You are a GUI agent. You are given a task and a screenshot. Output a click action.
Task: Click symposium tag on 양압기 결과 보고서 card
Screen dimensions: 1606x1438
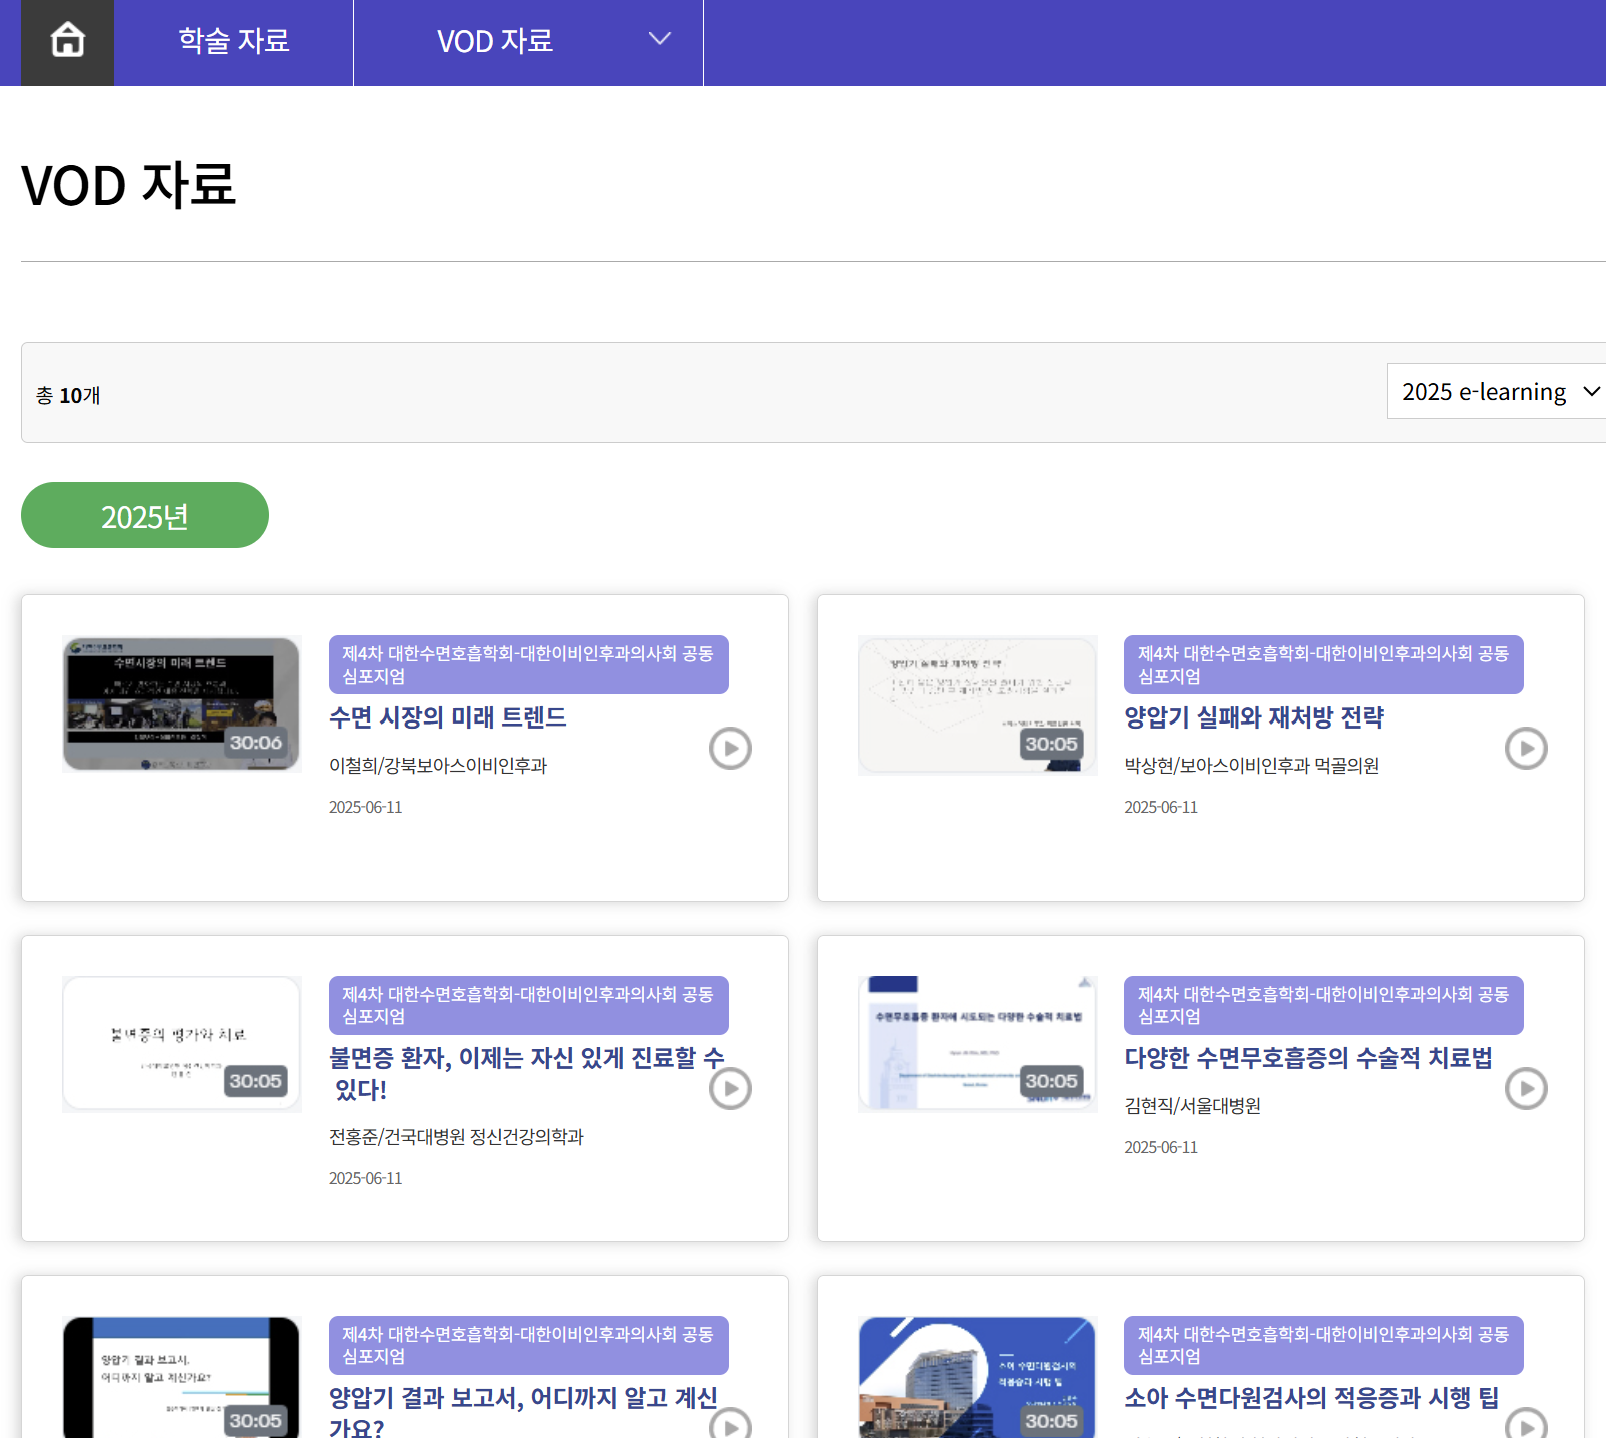[x=528, y=1345]
